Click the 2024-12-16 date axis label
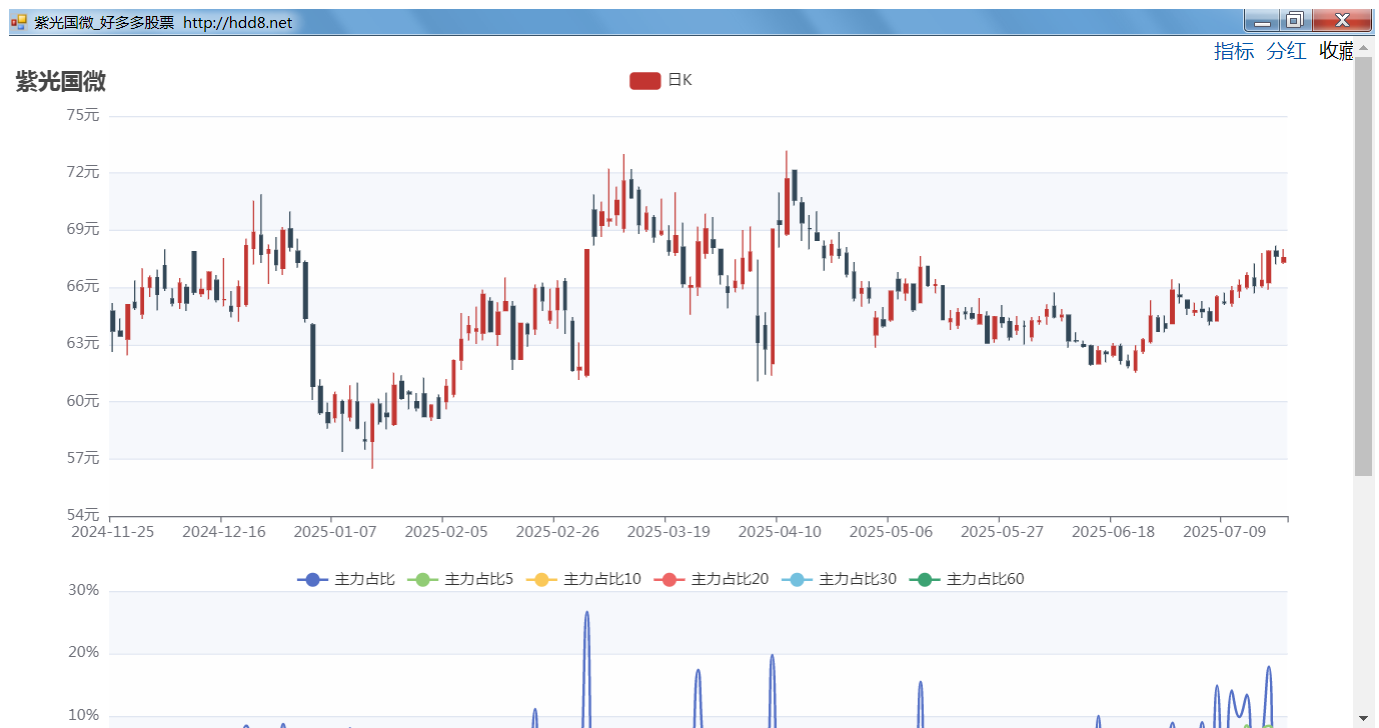The image size is (1379, 728). coord(224,531)
